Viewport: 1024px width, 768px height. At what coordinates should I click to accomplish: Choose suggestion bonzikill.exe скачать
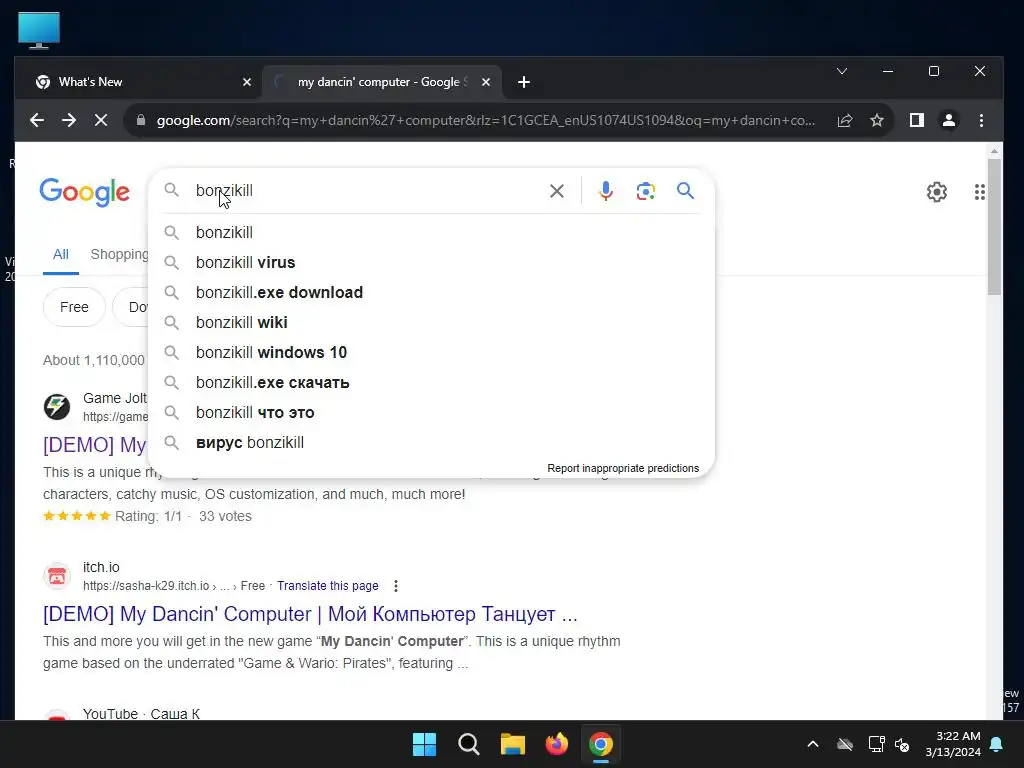[432, 383]
